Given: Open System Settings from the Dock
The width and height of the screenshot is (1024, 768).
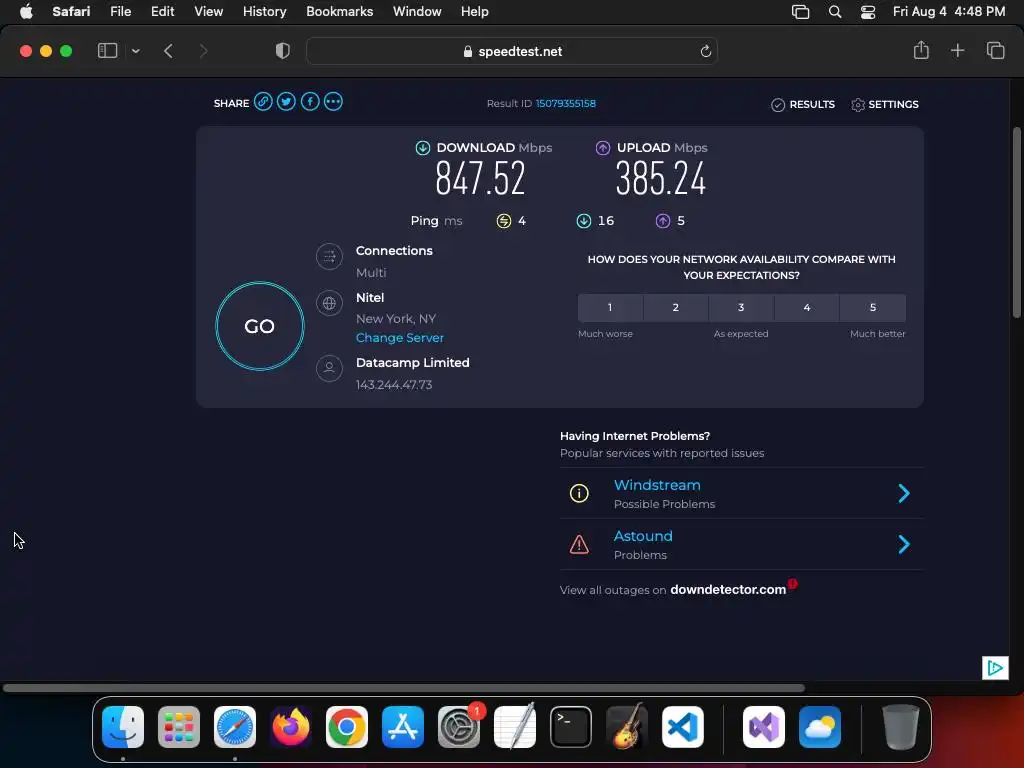Looking at the screenshot, I should point(459,727).
